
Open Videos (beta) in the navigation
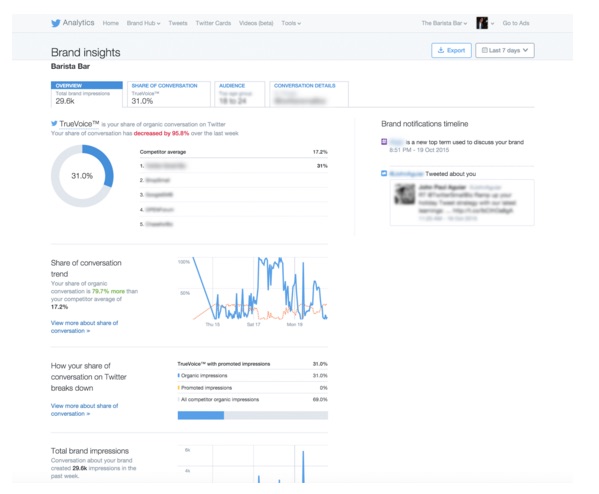256,23
